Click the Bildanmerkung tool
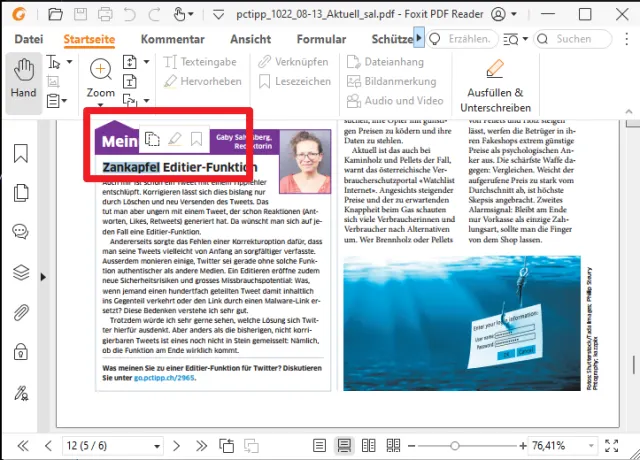 click(391, 81)
